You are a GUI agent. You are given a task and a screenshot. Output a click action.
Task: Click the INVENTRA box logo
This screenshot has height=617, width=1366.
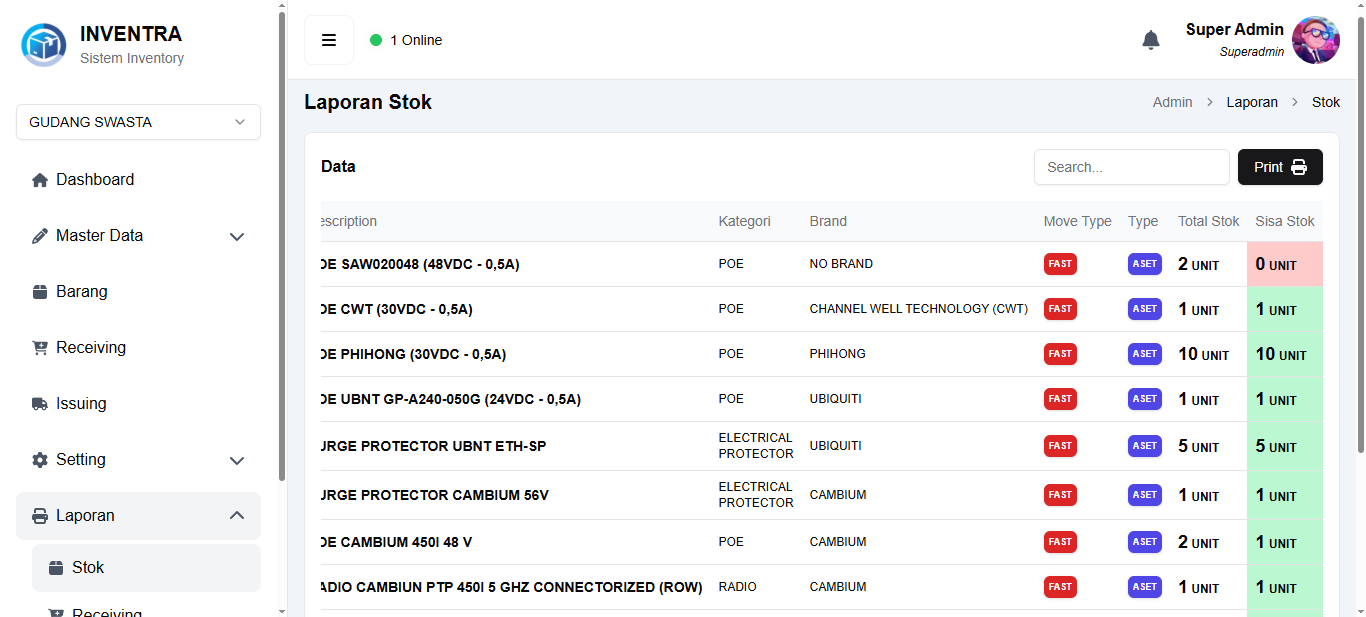pos(44,44)
